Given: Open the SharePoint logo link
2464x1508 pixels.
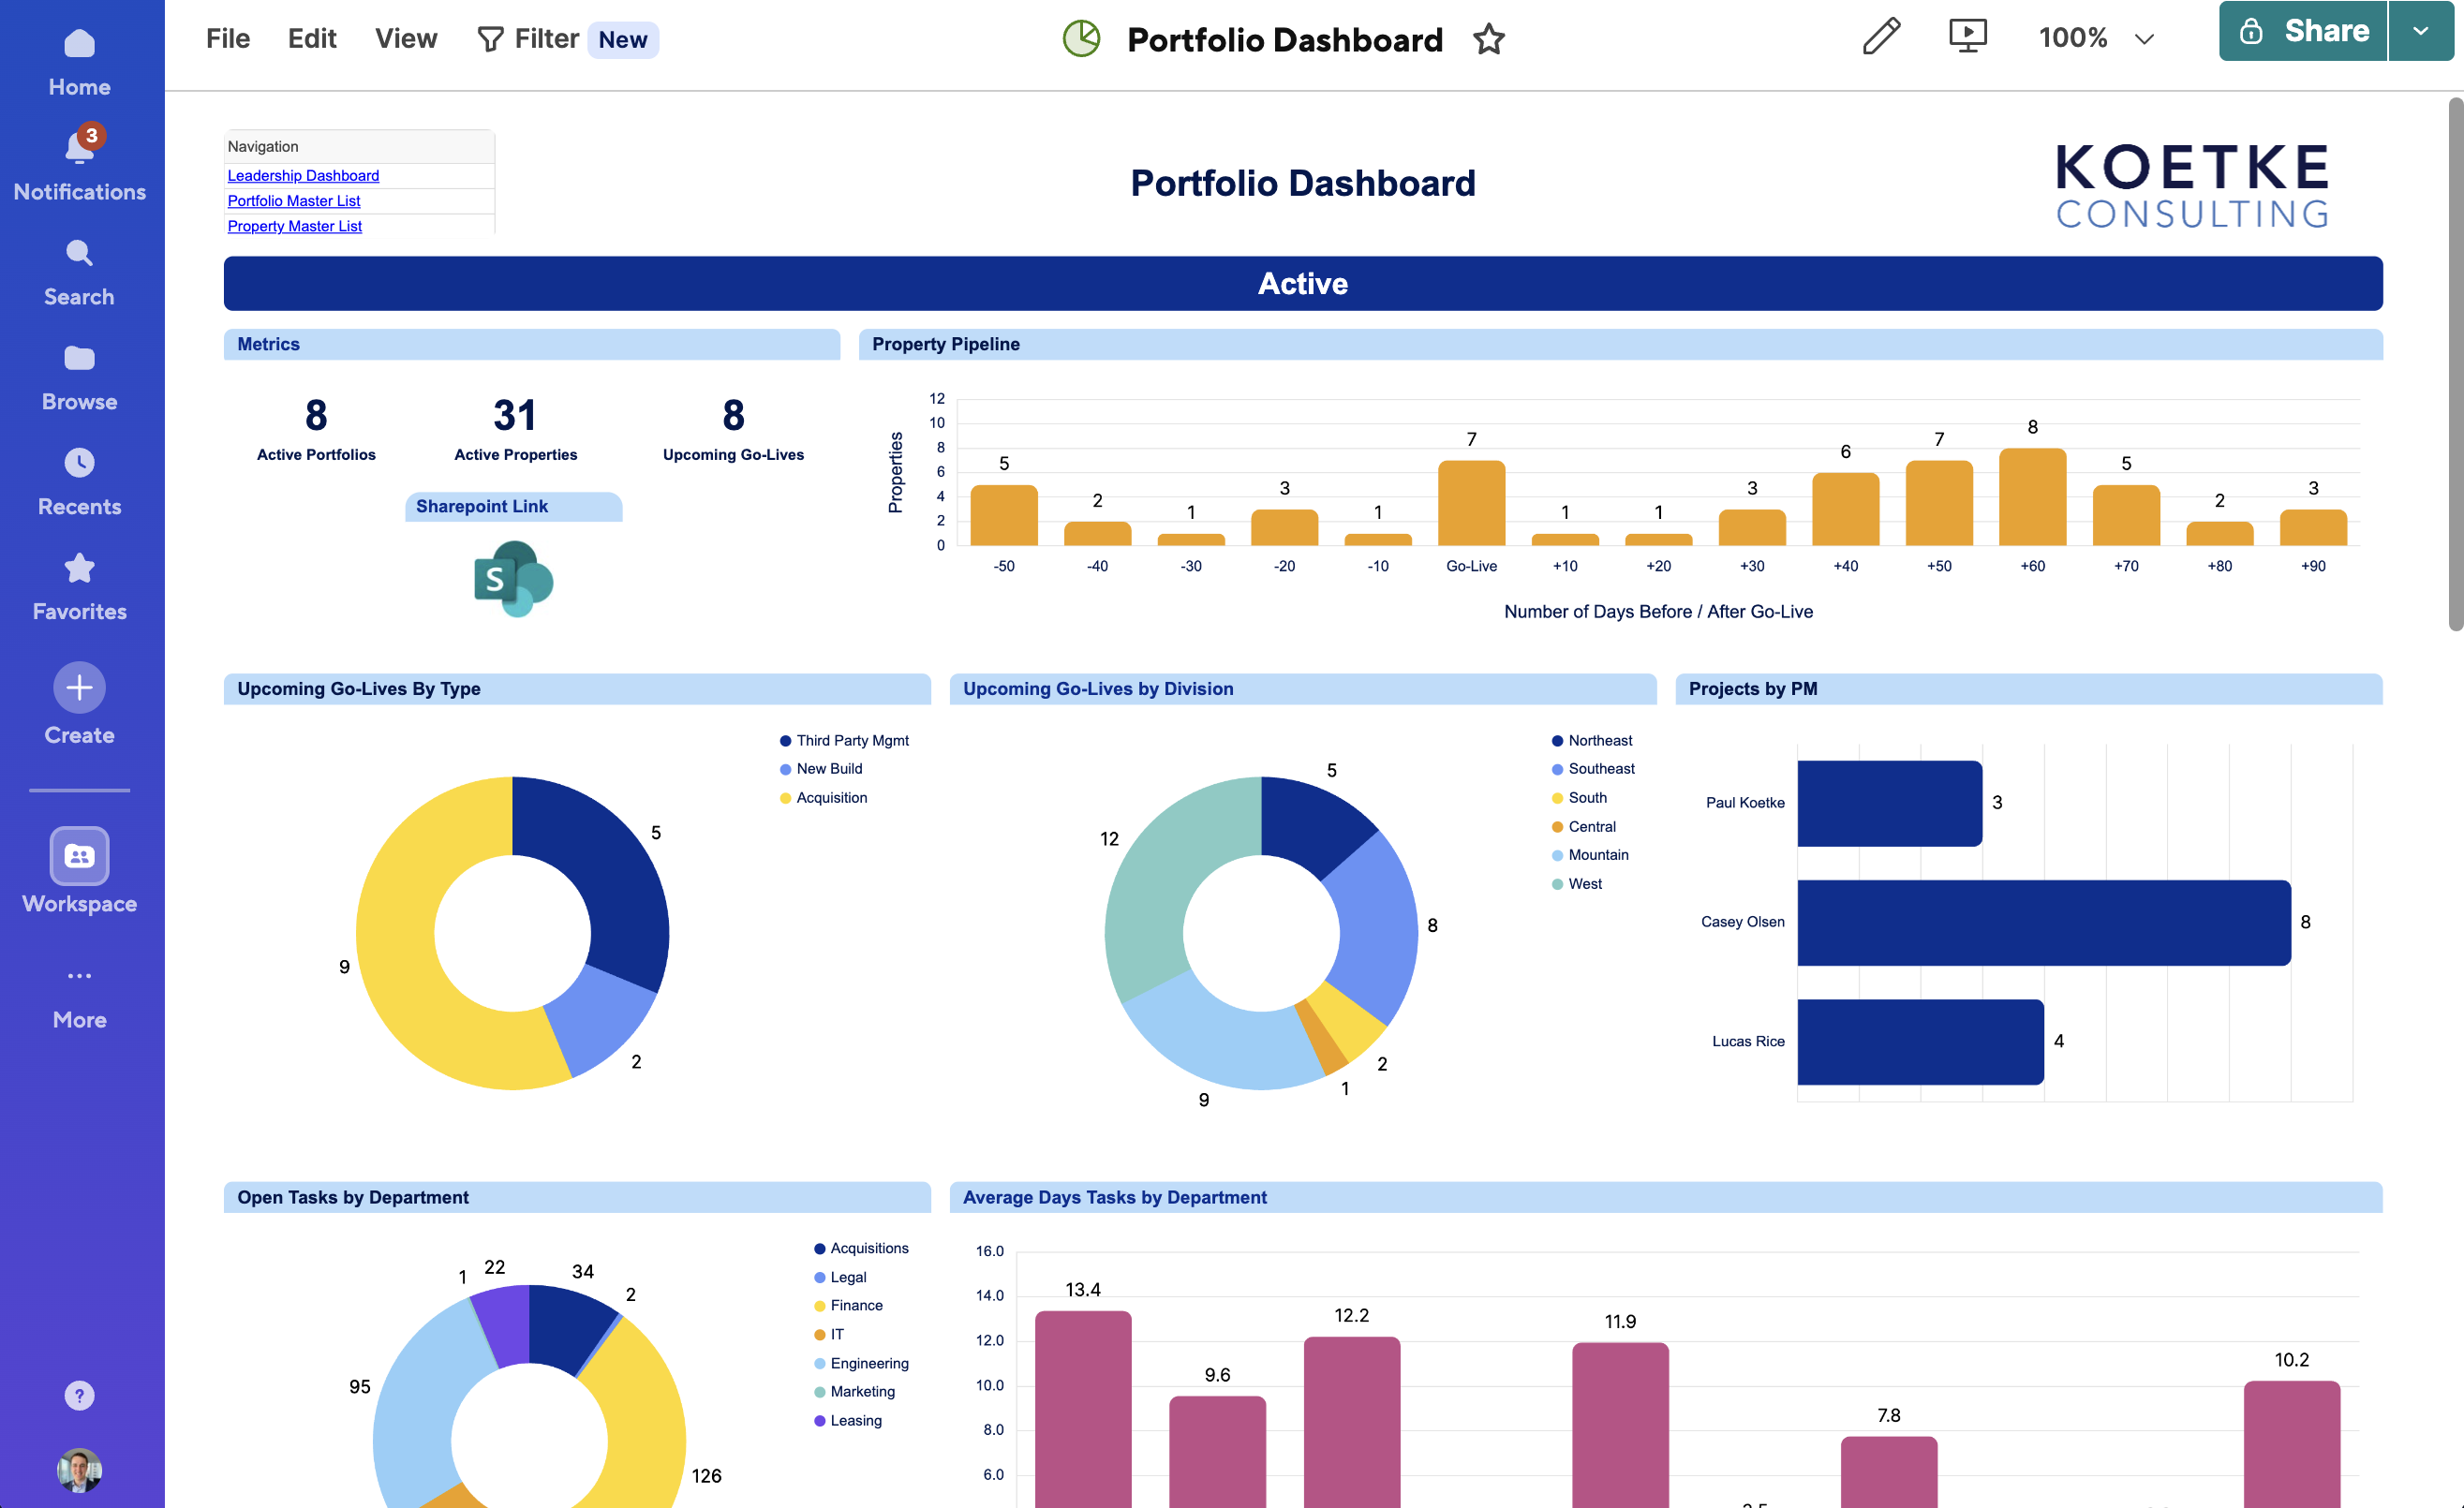Looking at the screenshot, I should coord(513,579).
